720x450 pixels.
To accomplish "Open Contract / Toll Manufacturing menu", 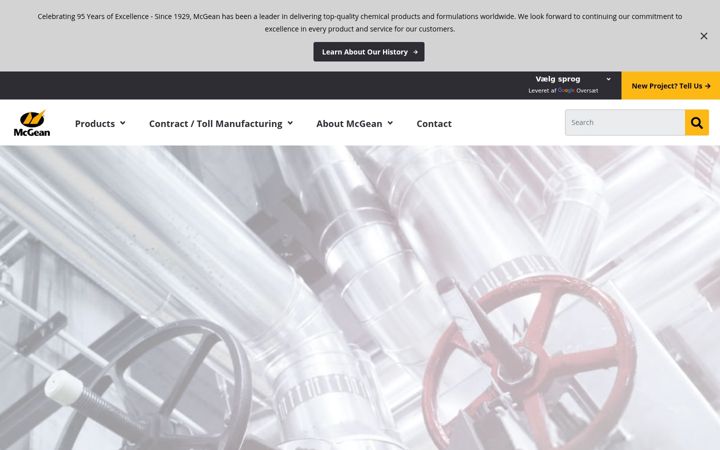I will tap(215, 124).
